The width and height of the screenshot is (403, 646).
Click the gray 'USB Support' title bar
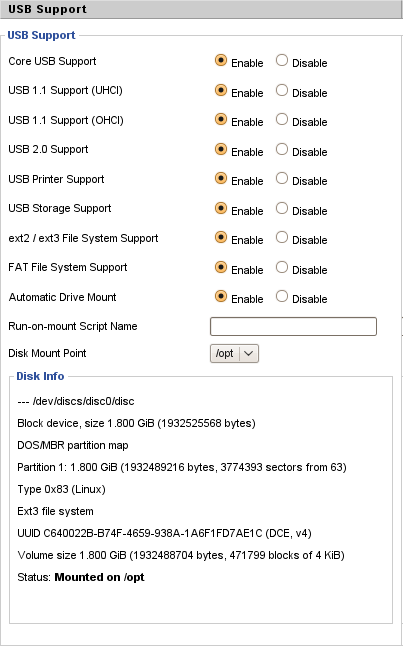(202, 9)
